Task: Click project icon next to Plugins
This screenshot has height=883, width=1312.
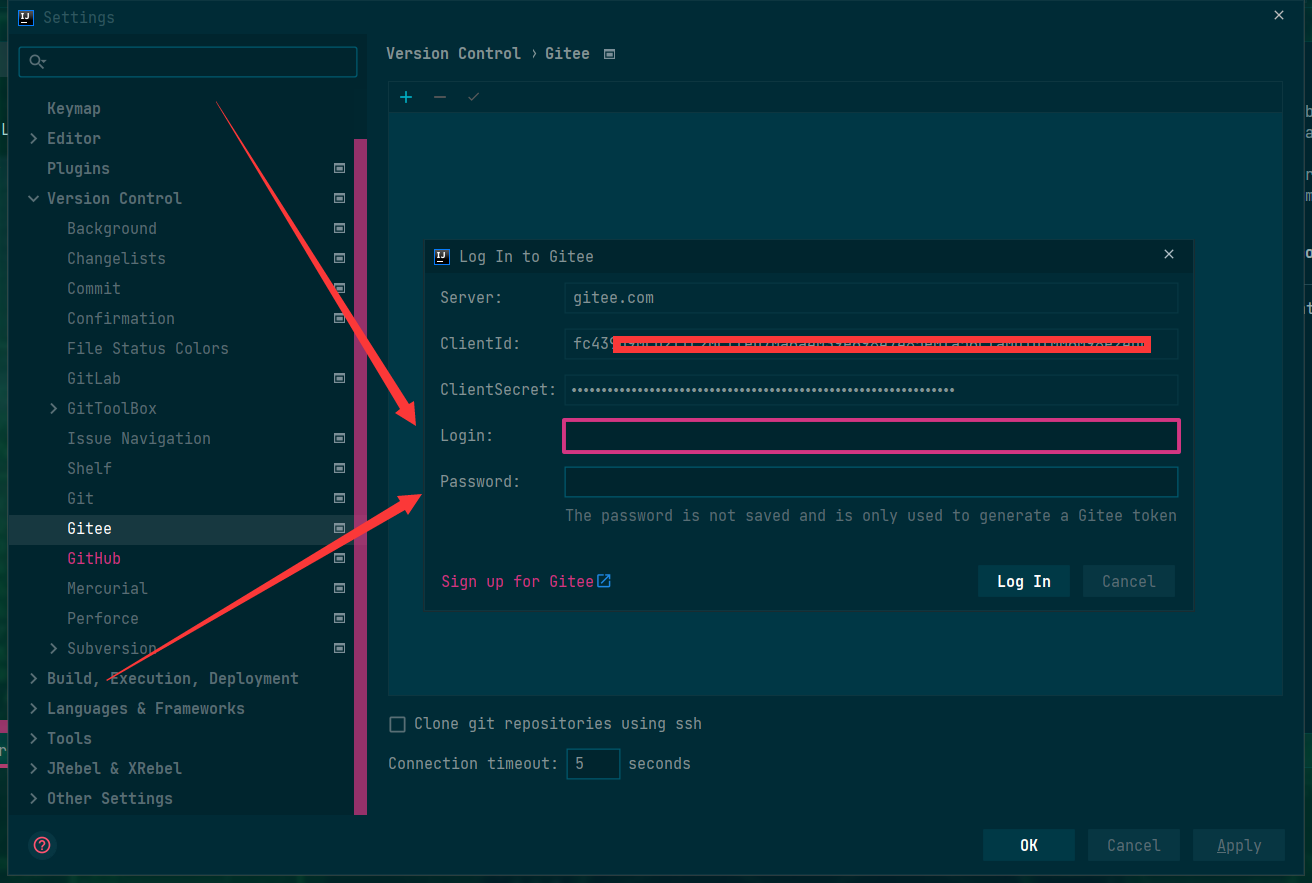Action: click(x=340, y=168)
